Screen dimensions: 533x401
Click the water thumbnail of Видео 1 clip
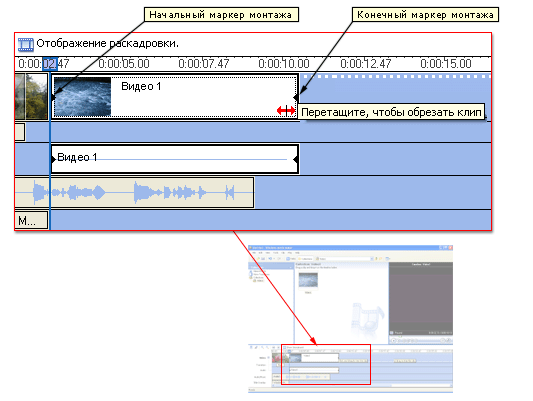click(x=83, y=97)
